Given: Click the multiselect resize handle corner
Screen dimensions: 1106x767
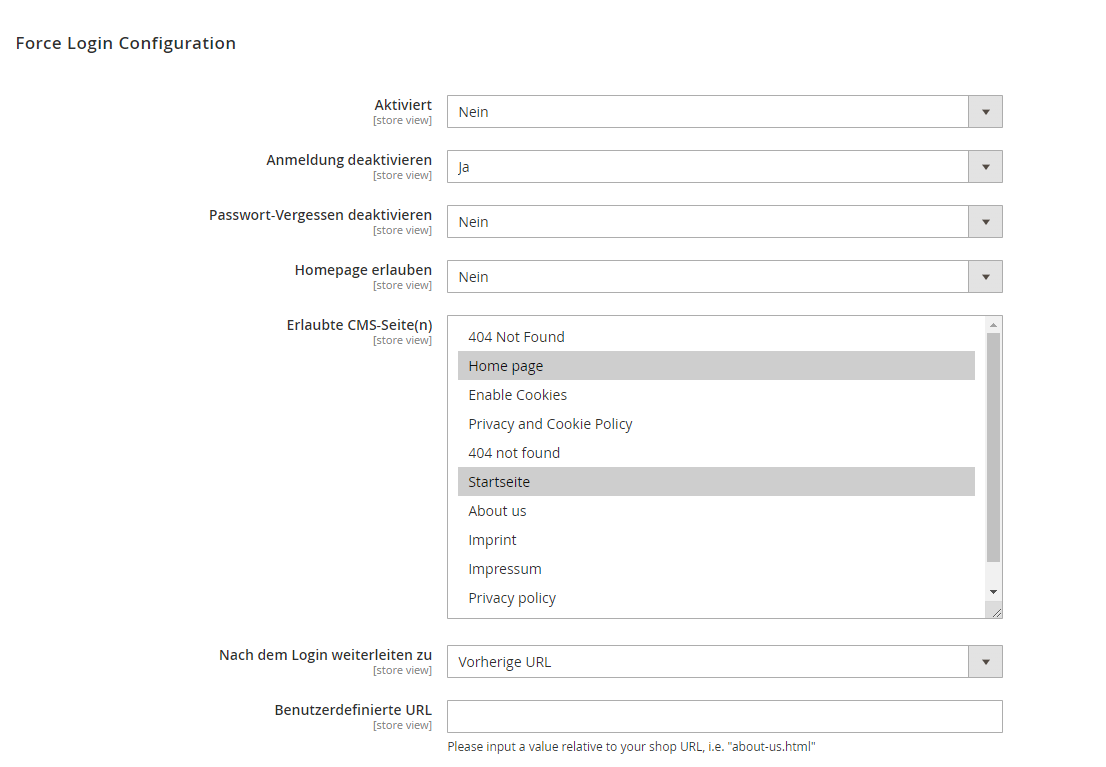Looking at the screenshot, I should [996, 612].
